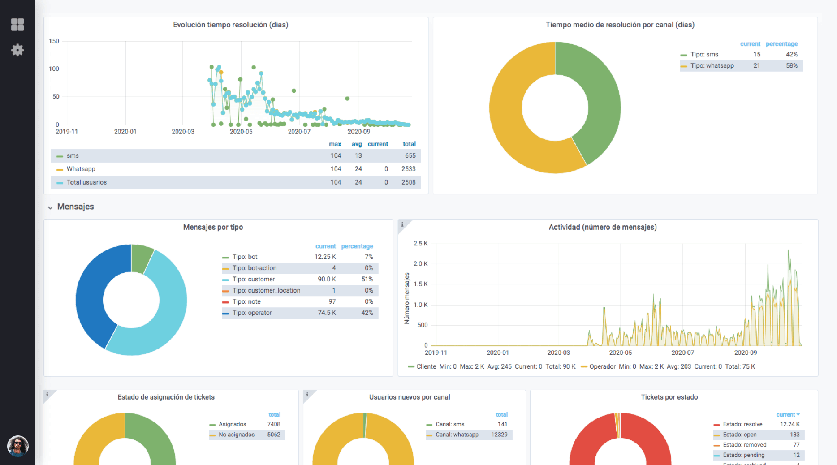Sort Mensajes por tipo legend by percentage
The image size is (837, 465).
pyautogui.click(x=357, y=246)
